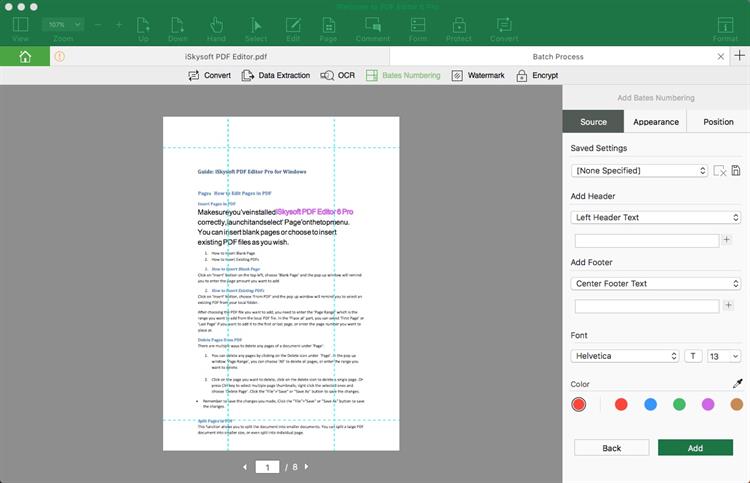Choose Watermark batch option
This screenshot has height=483, width=750.
[x=478, y=76]
